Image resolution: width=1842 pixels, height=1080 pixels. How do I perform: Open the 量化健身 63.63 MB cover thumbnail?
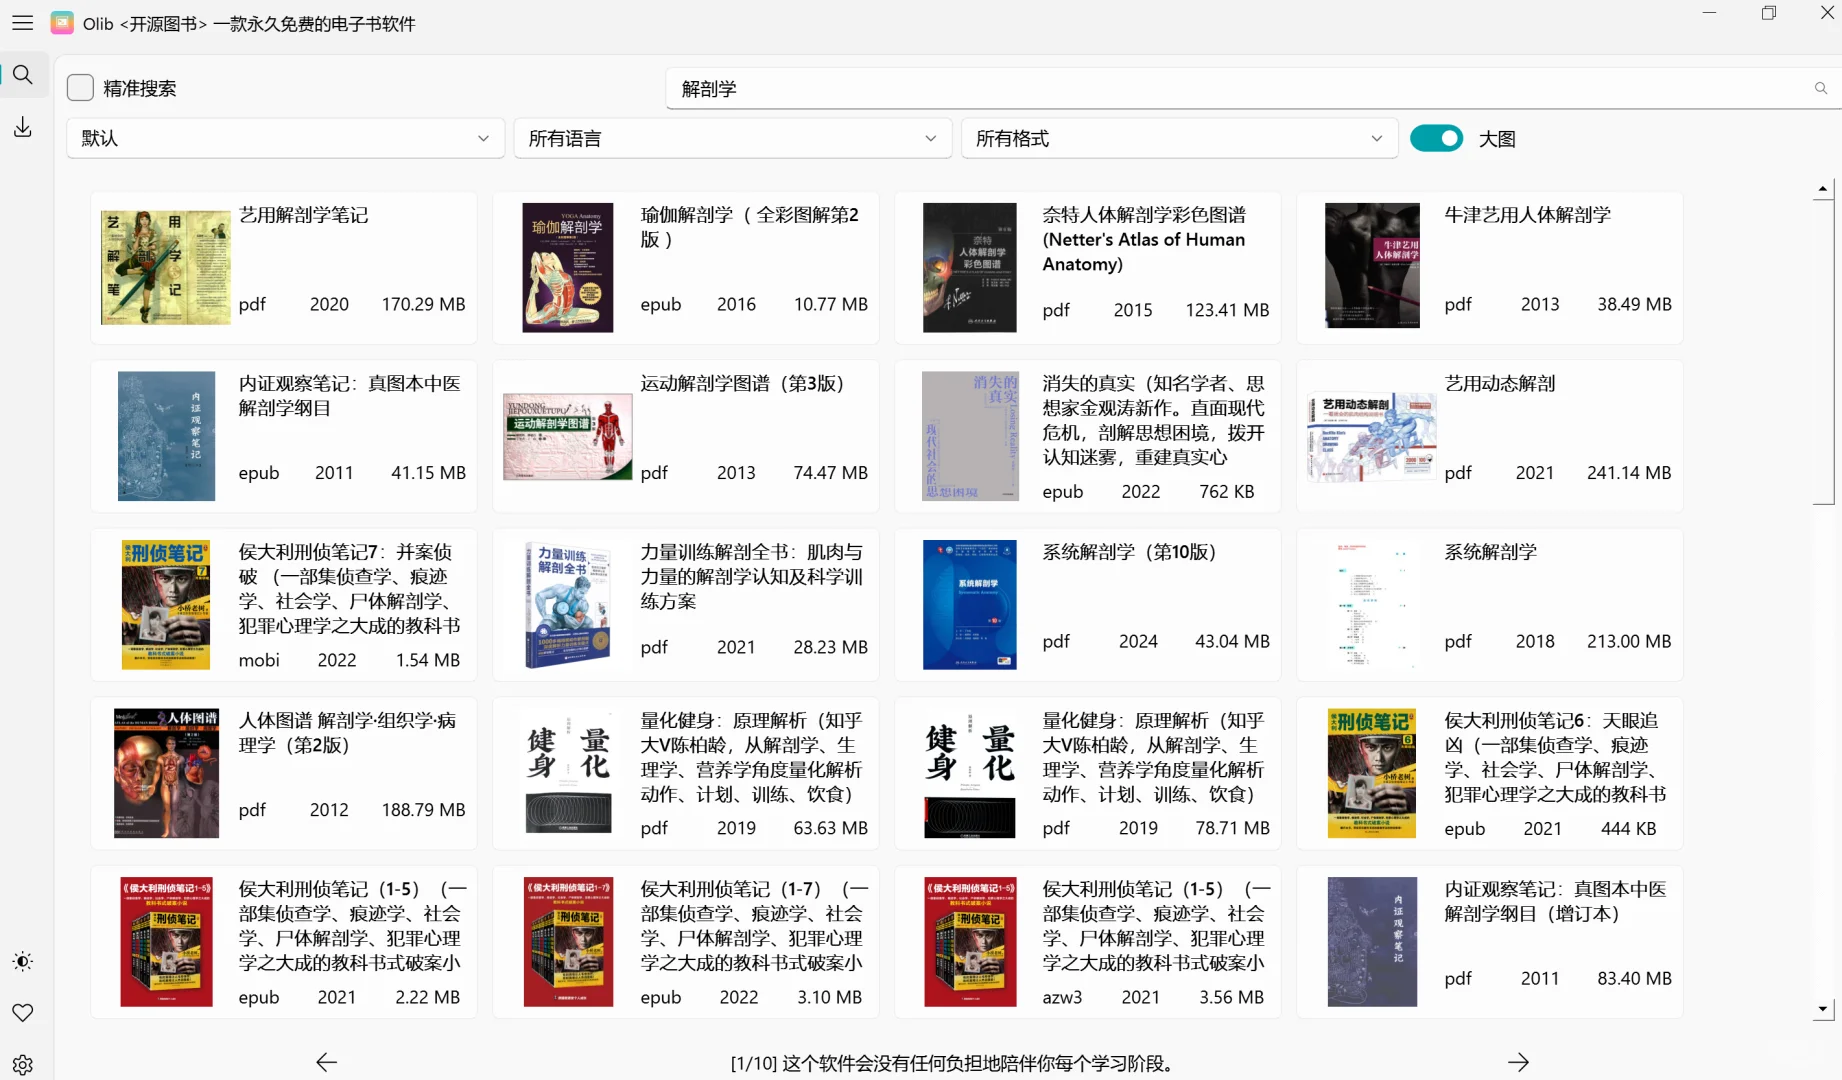pos(568,774)
